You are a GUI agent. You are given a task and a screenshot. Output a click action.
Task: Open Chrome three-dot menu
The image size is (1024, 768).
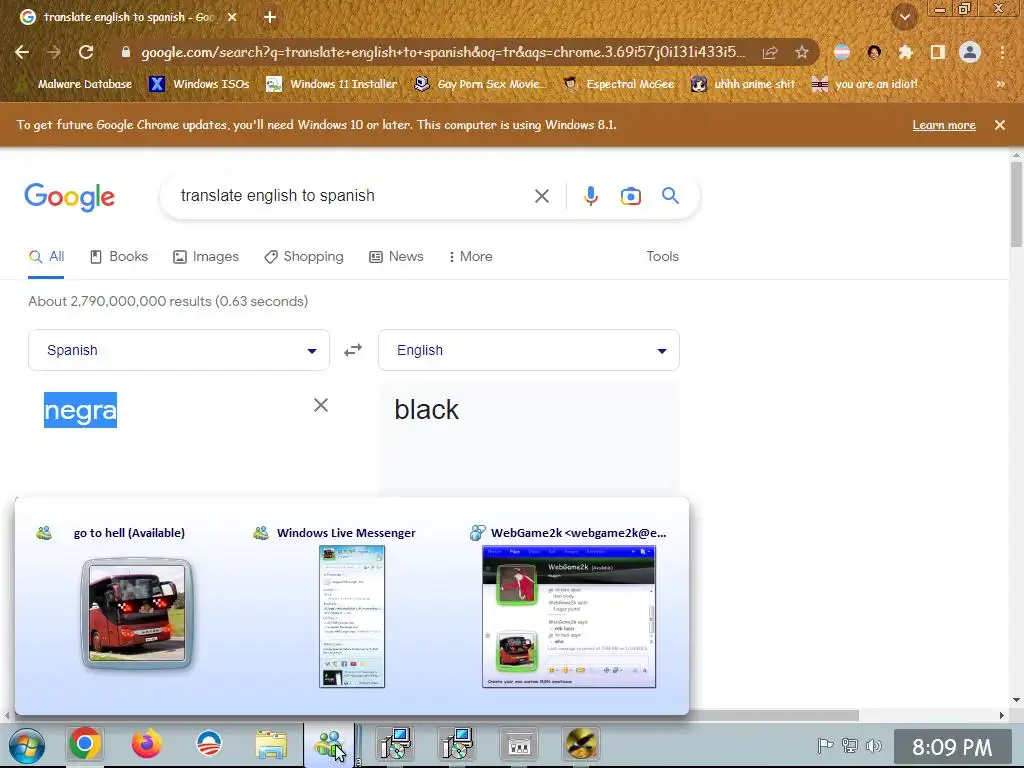1002,52
